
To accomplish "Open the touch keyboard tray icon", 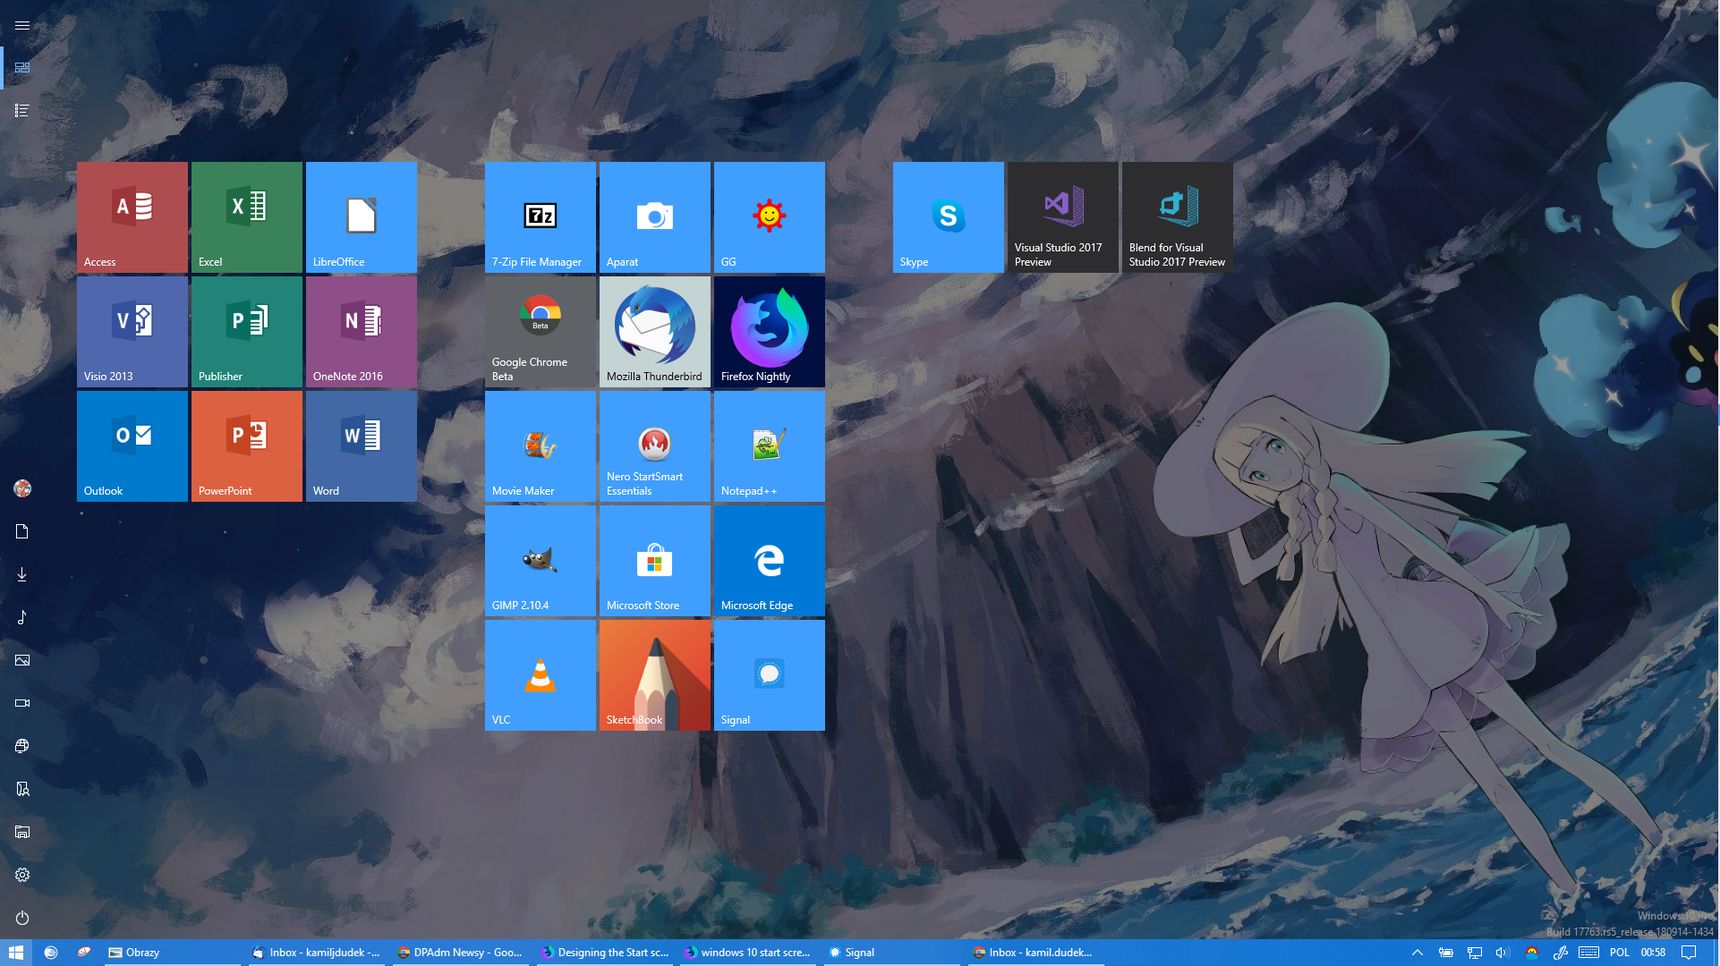I will (x=1588, y=953).
